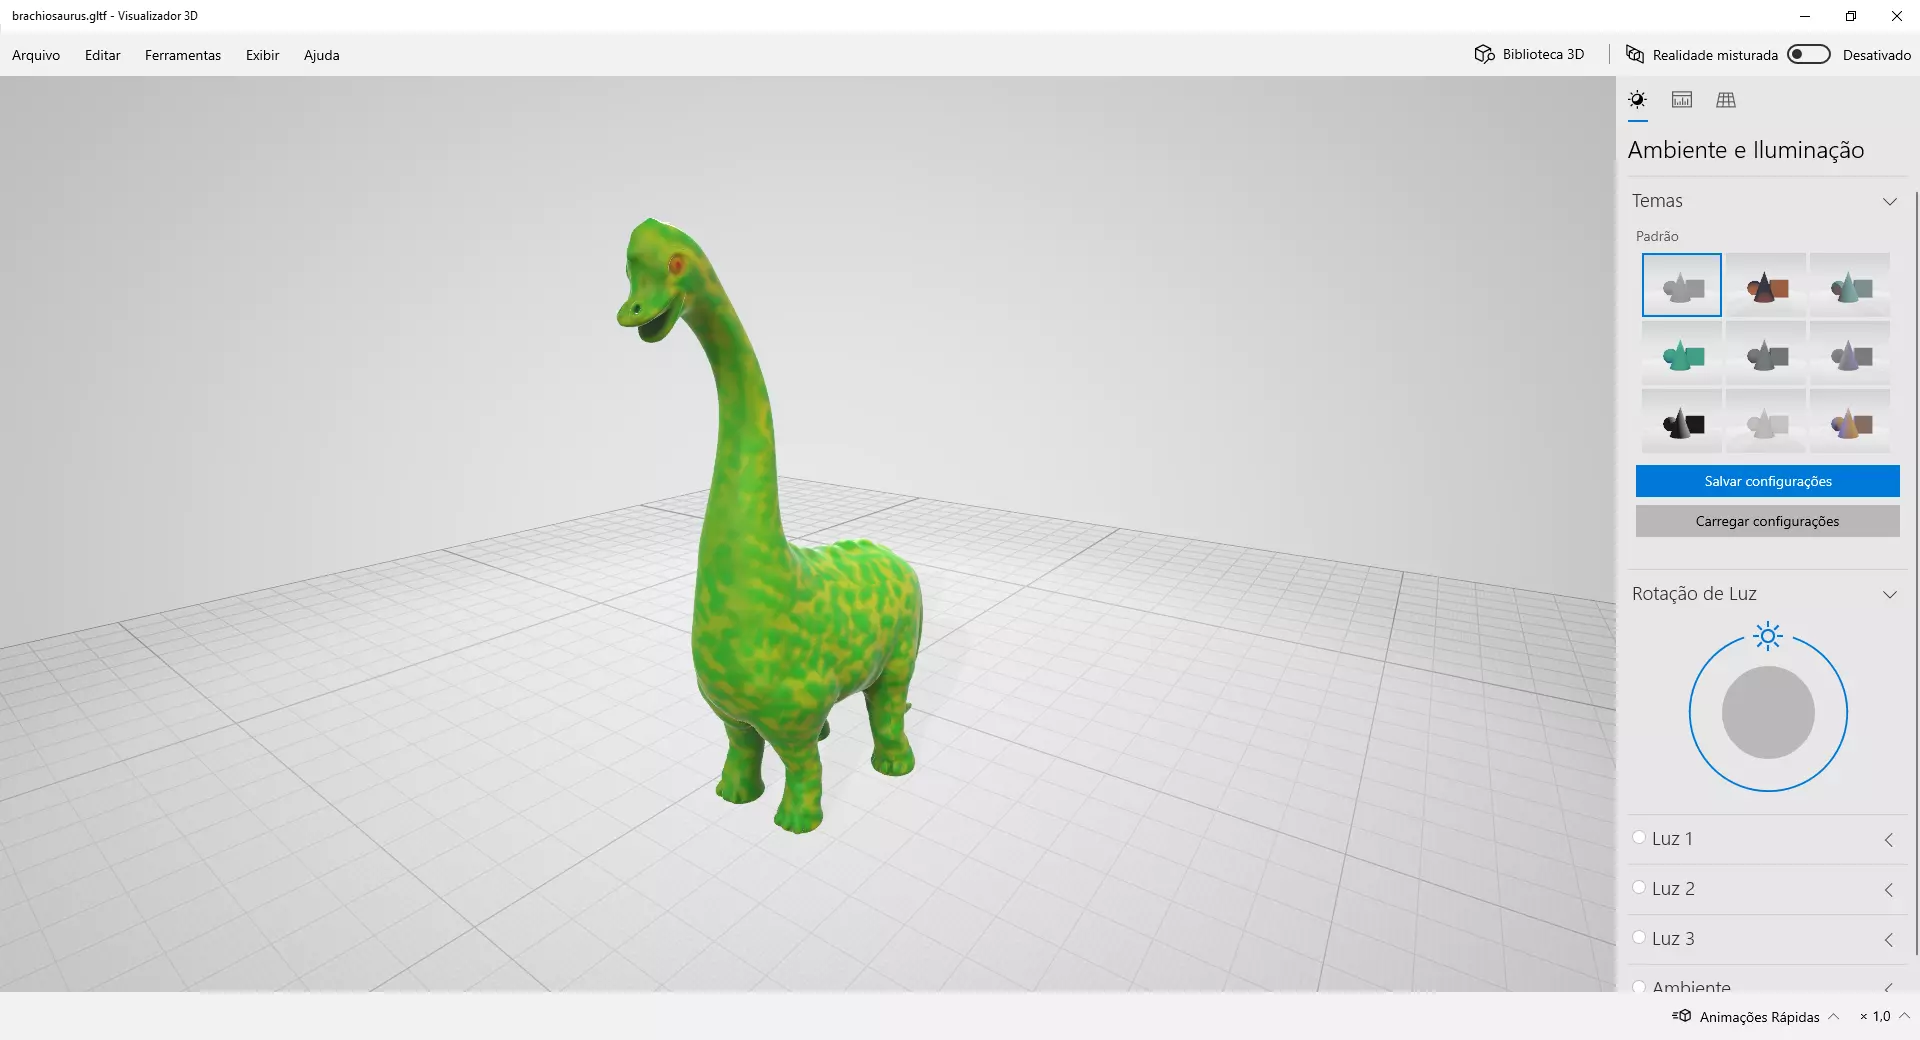Click the Padrão theme group label
This screenshot has width=1920, height=1040.
pos(1657,236)
